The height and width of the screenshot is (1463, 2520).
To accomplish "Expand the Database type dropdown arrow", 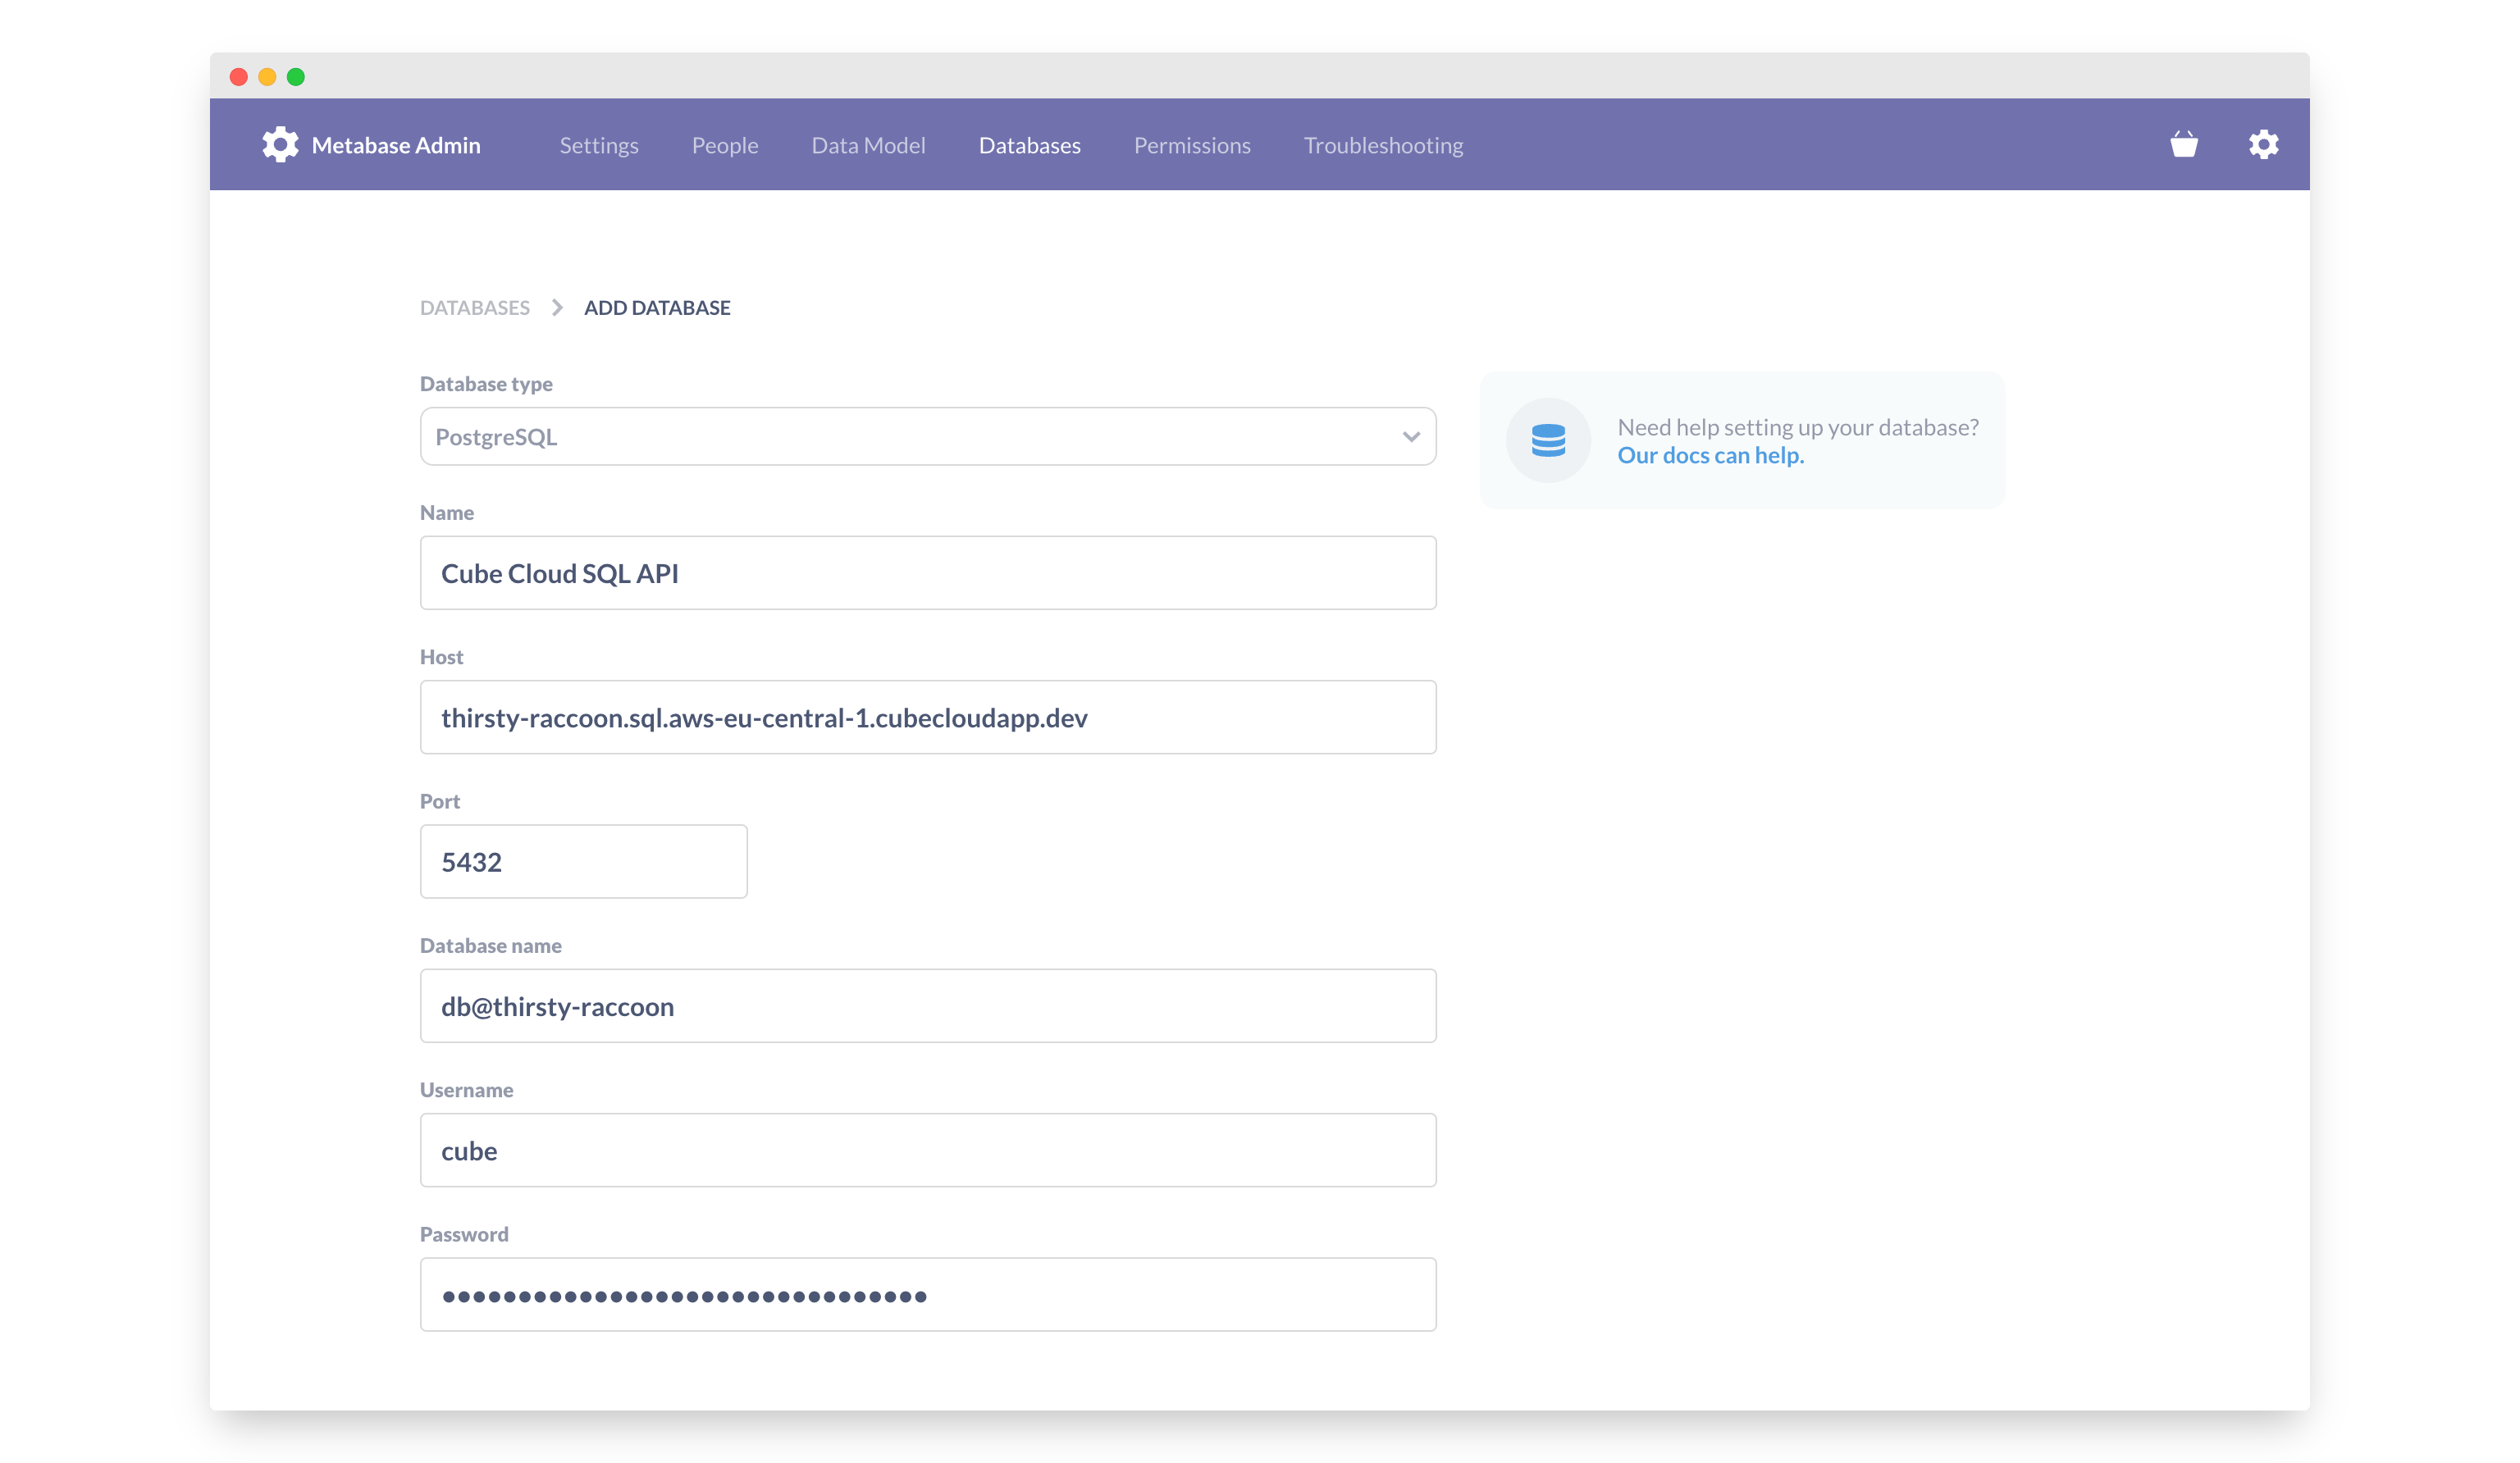I will click(1410, 437).
